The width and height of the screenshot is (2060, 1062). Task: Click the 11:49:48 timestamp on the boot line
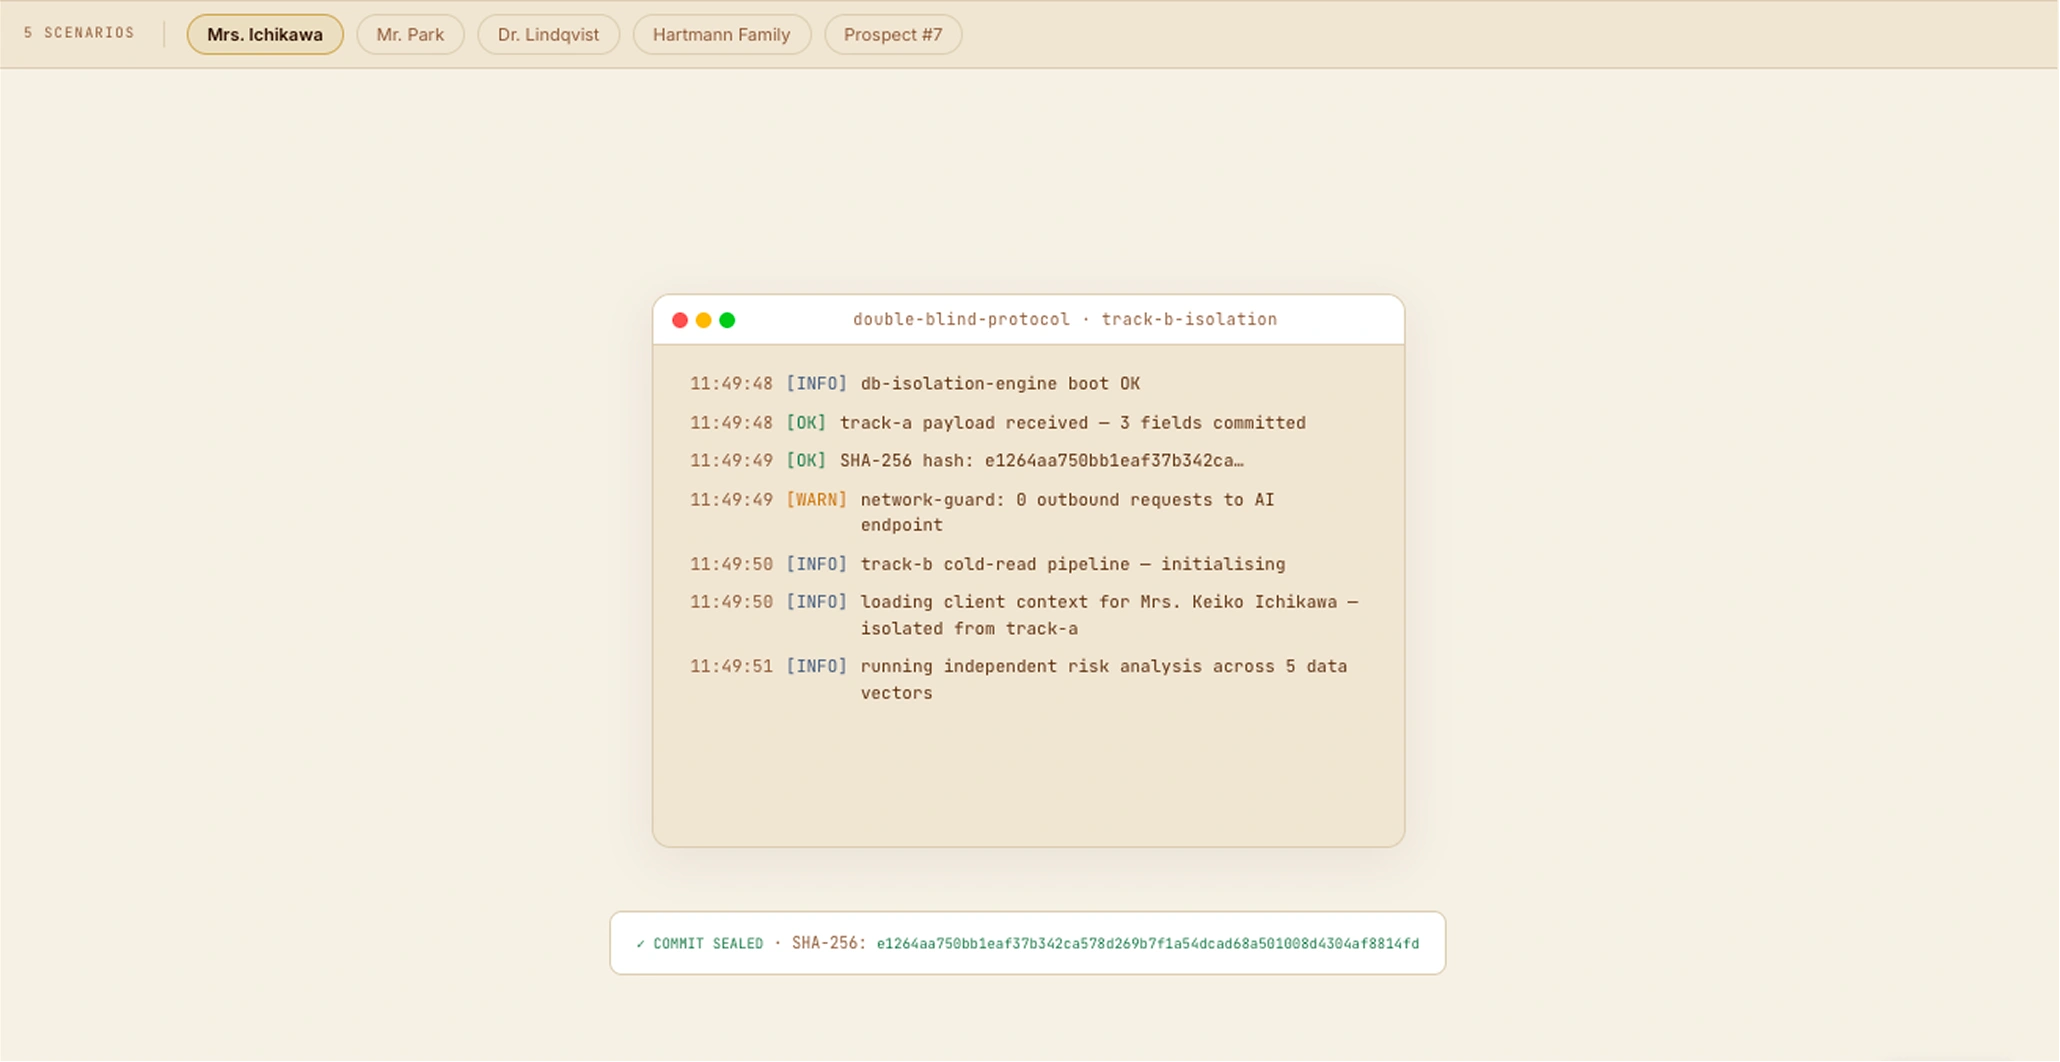pos(731,383)
